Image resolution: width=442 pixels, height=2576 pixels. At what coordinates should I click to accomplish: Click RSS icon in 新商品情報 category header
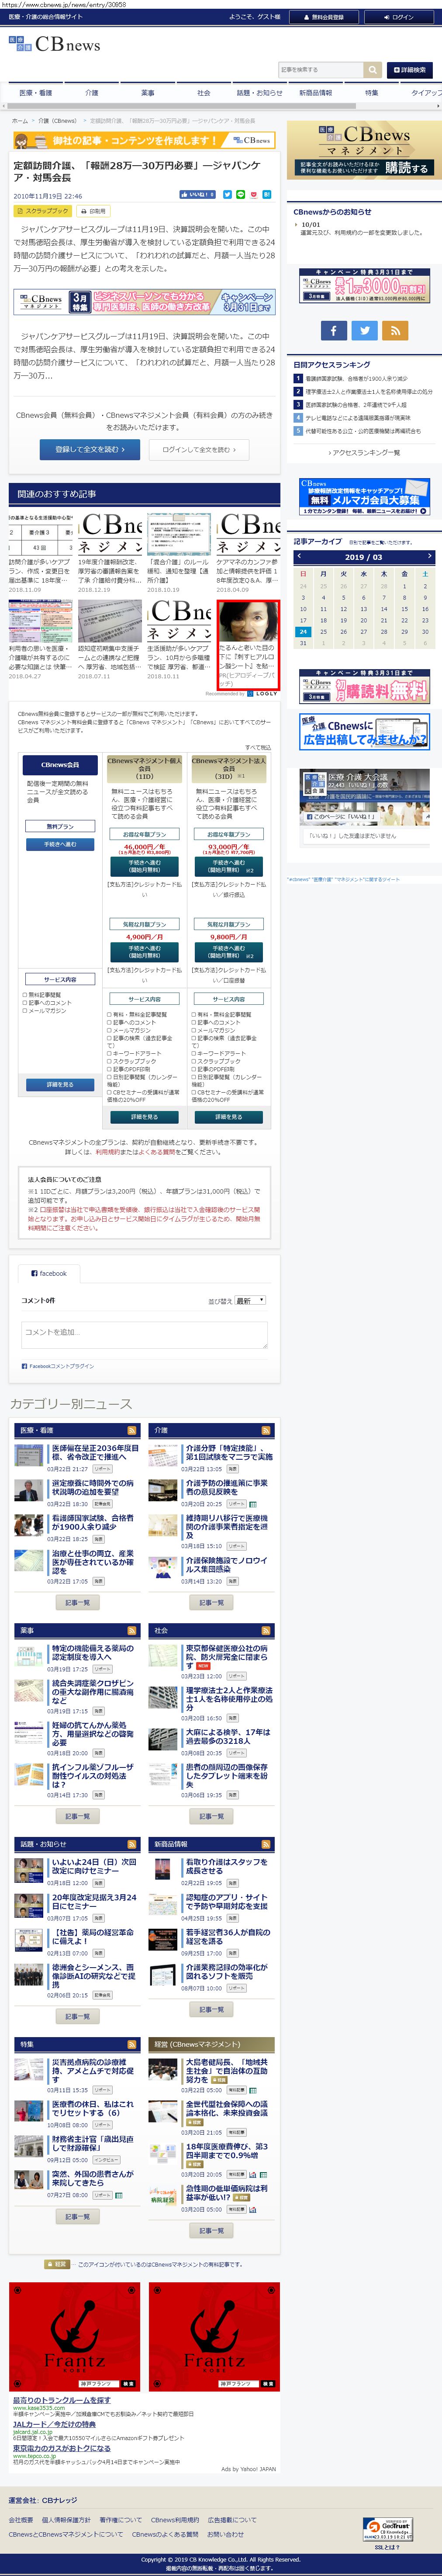[266, 1844]
